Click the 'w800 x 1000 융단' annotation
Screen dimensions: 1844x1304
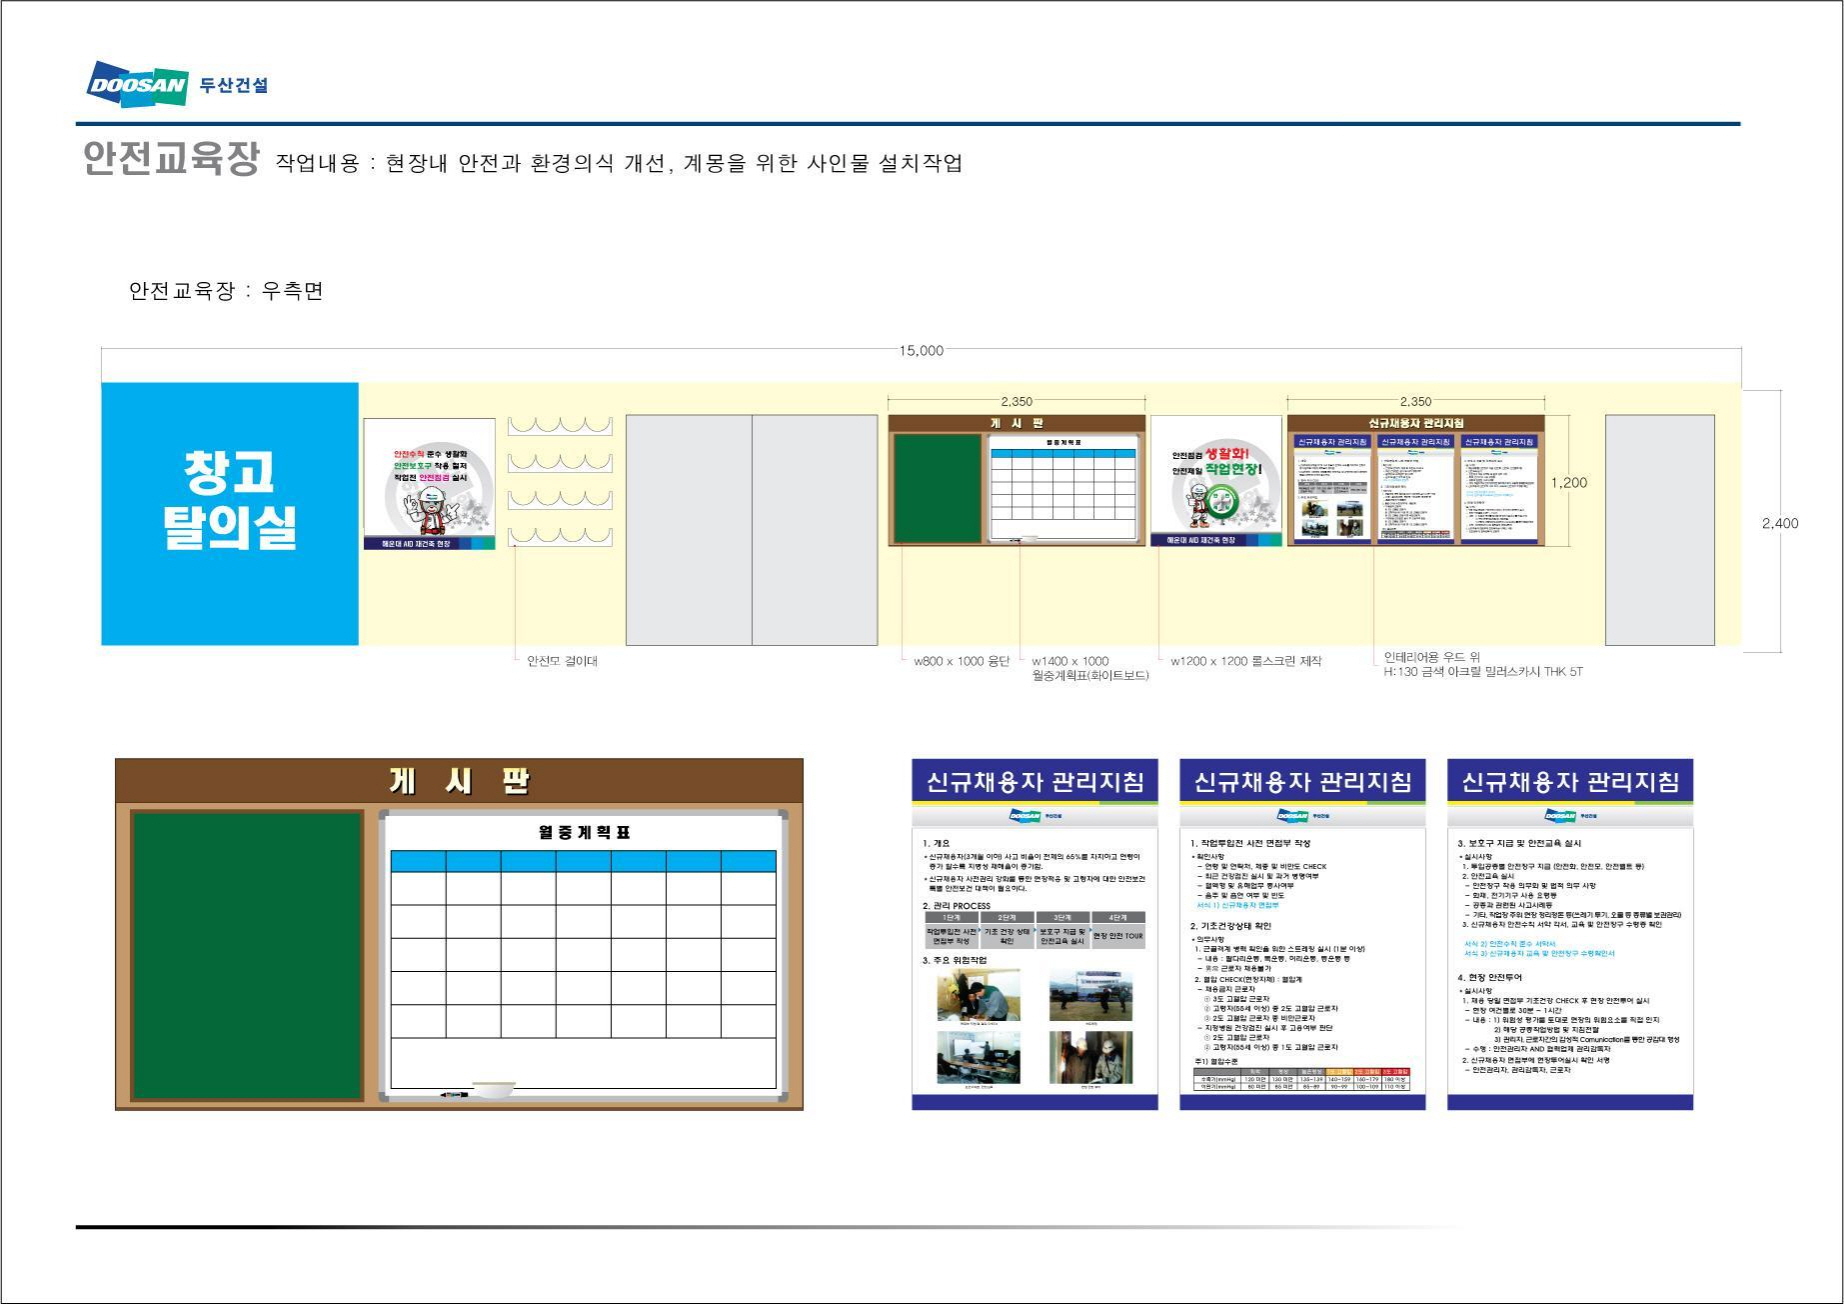pyautogui.click(x=961, y=661)
